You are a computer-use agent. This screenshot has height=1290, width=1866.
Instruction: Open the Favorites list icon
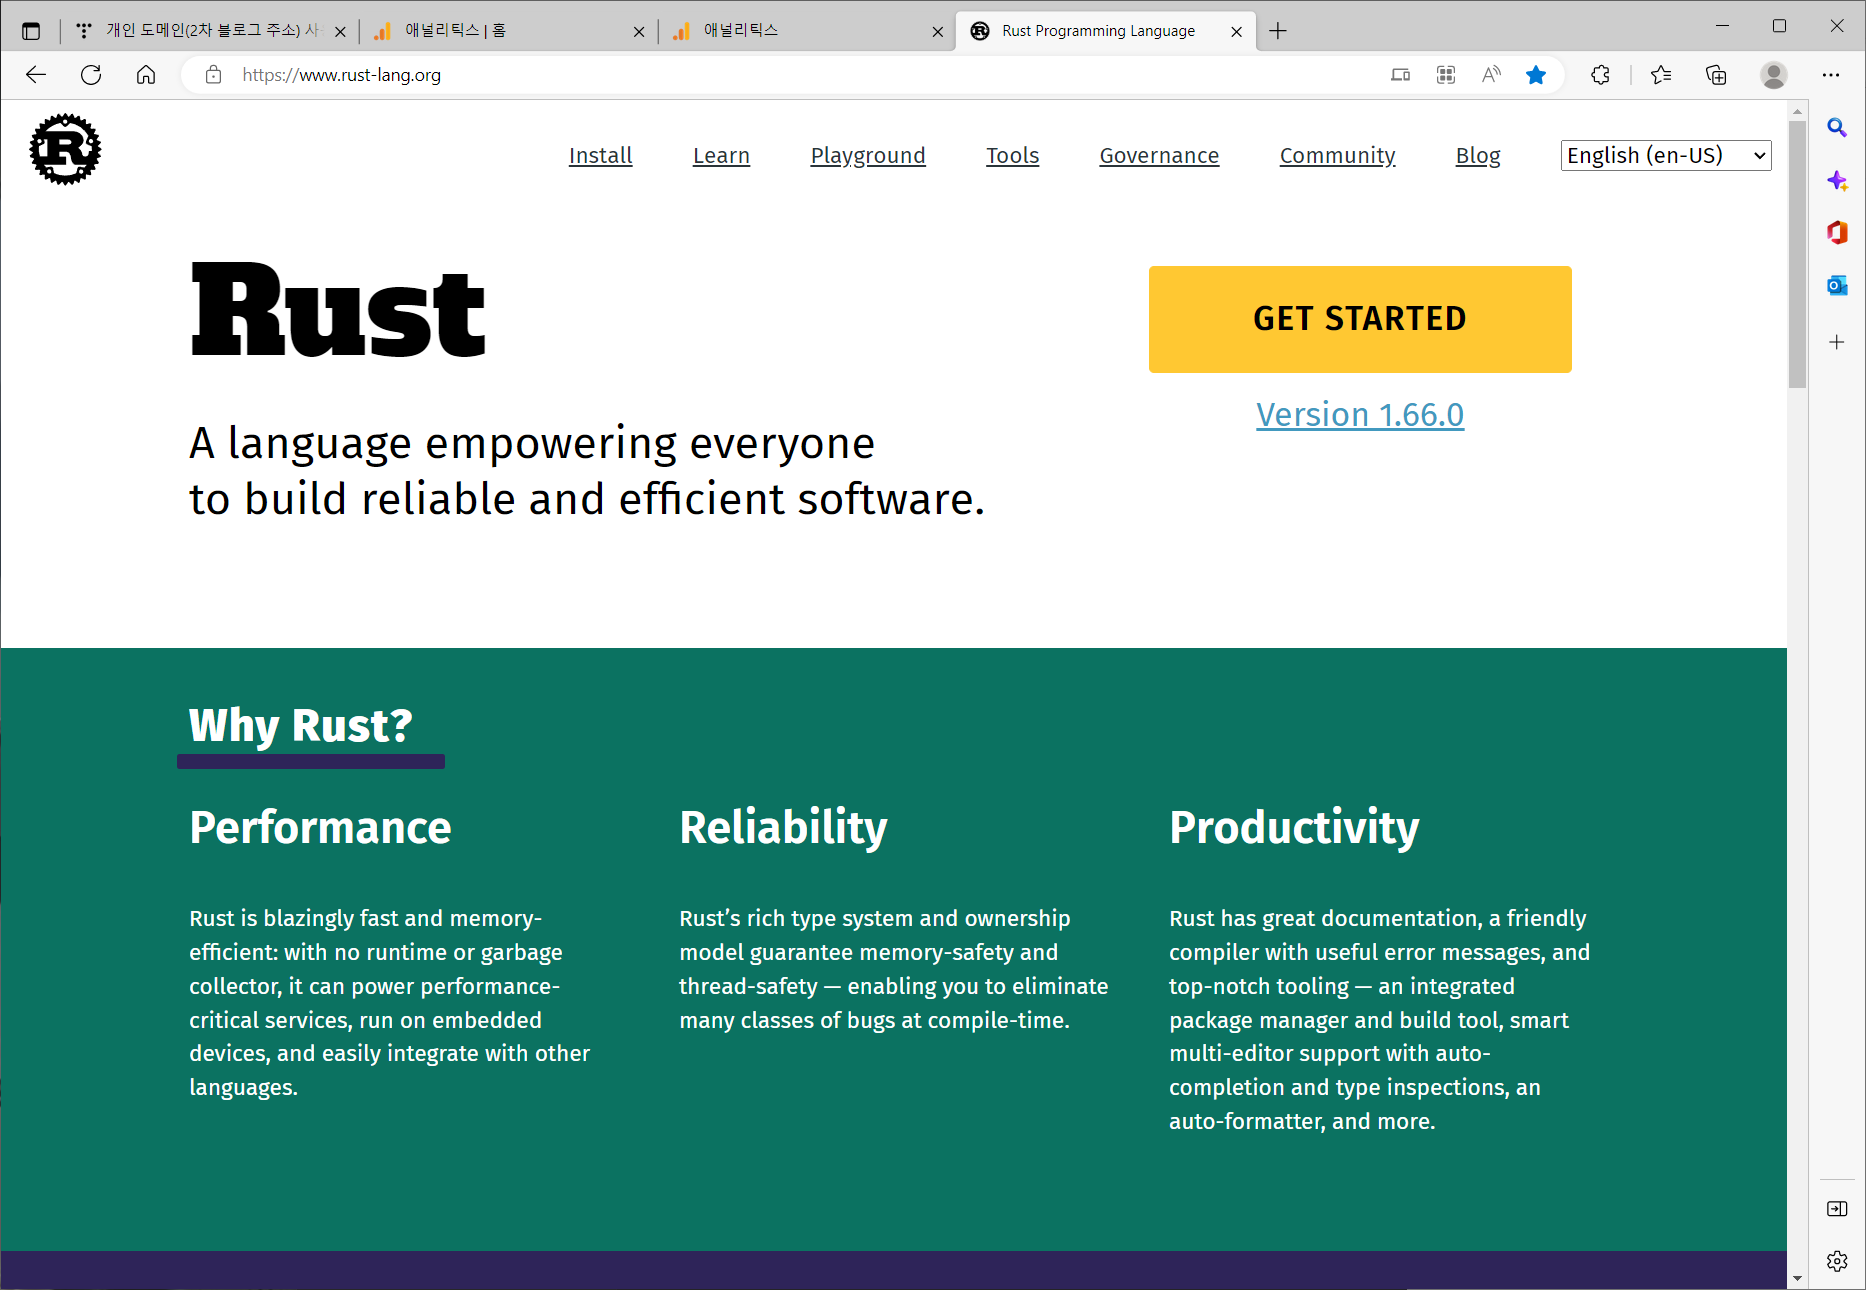click(x=1661, y=75)
